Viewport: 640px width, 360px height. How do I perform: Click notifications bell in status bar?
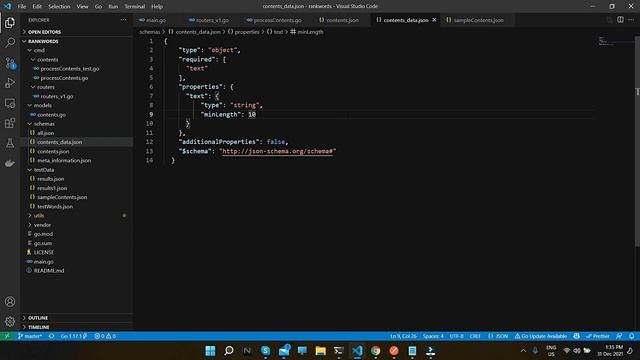point(631,336)
